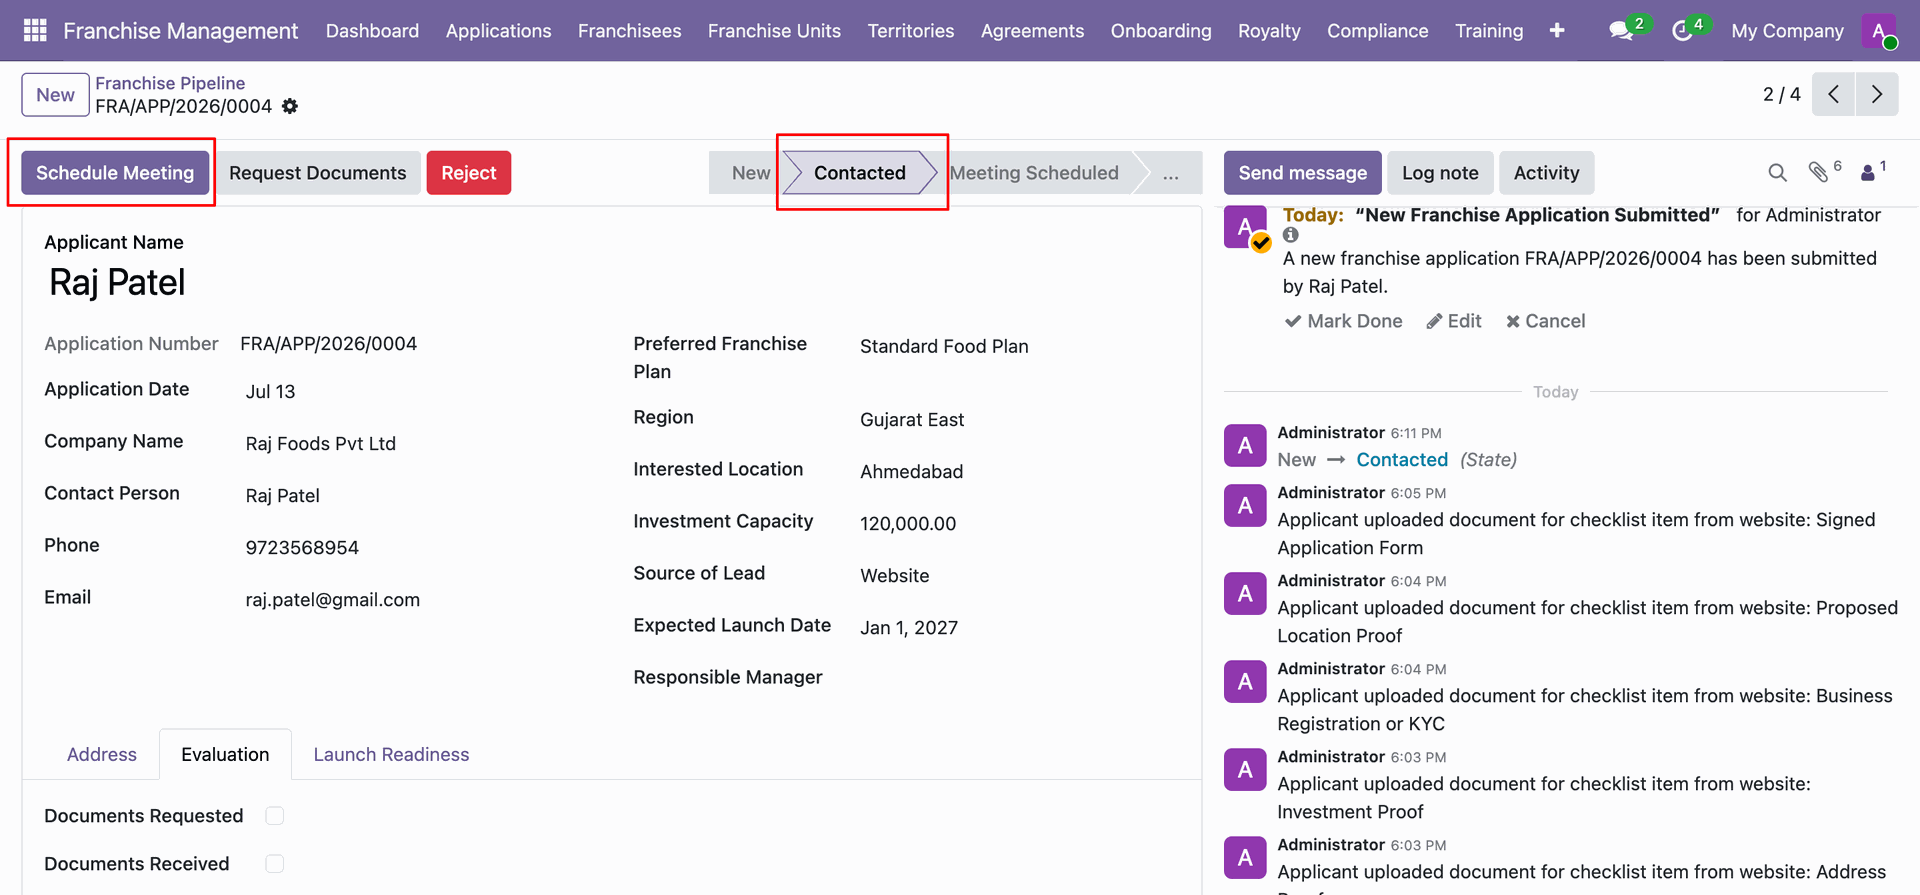Click Send message in chatter
The height and width of the screenshot is (895, 1920).
click(x=1302, y=173)
